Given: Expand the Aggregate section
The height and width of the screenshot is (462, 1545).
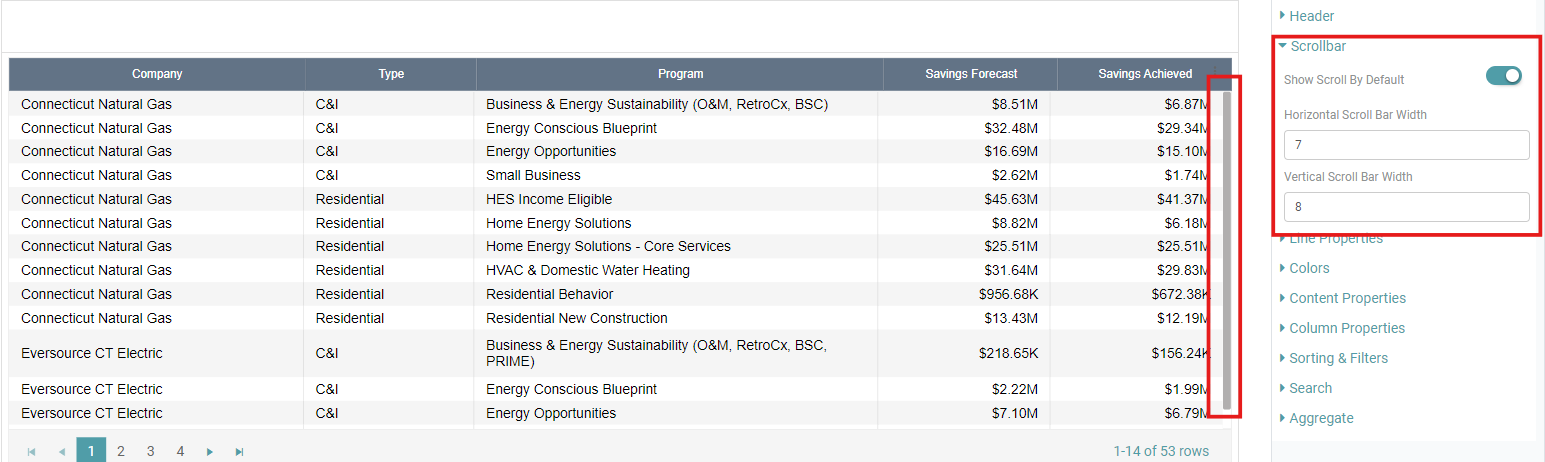Looking at the screenshot, I should tap(1321, 418).
